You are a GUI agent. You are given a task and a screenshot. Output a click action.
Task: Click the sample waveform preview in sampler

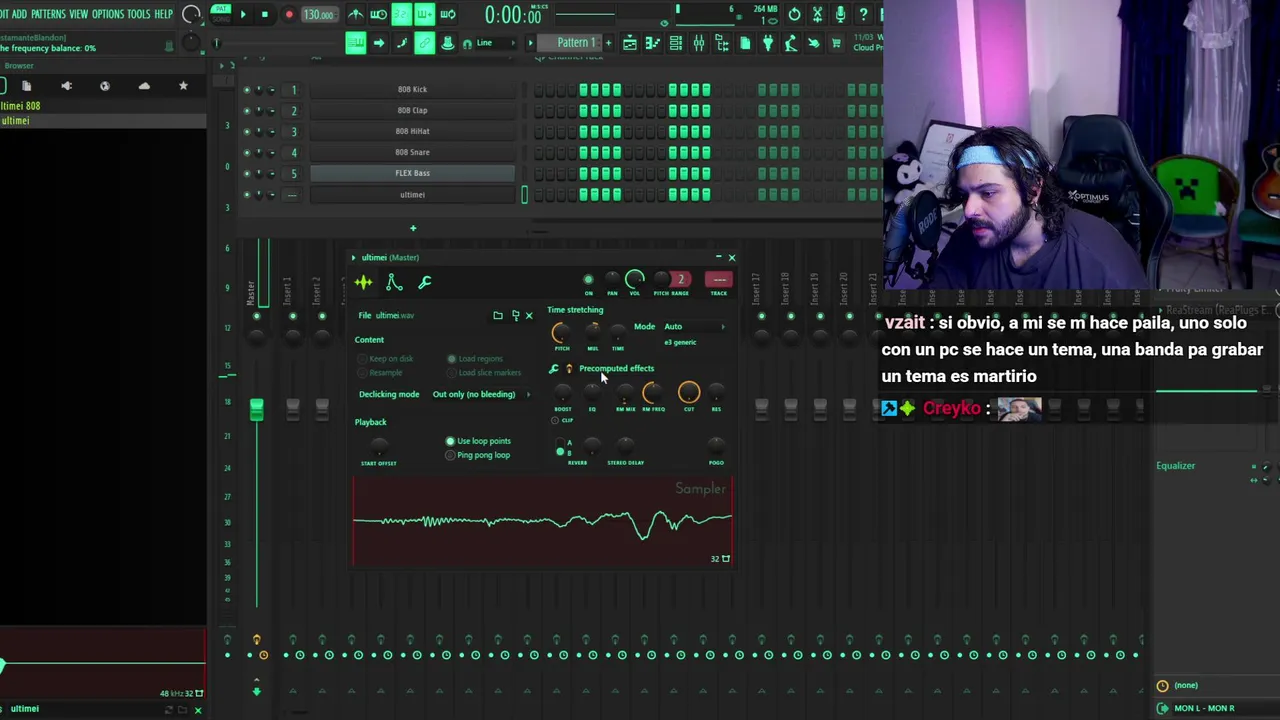(x=542, y=521)
